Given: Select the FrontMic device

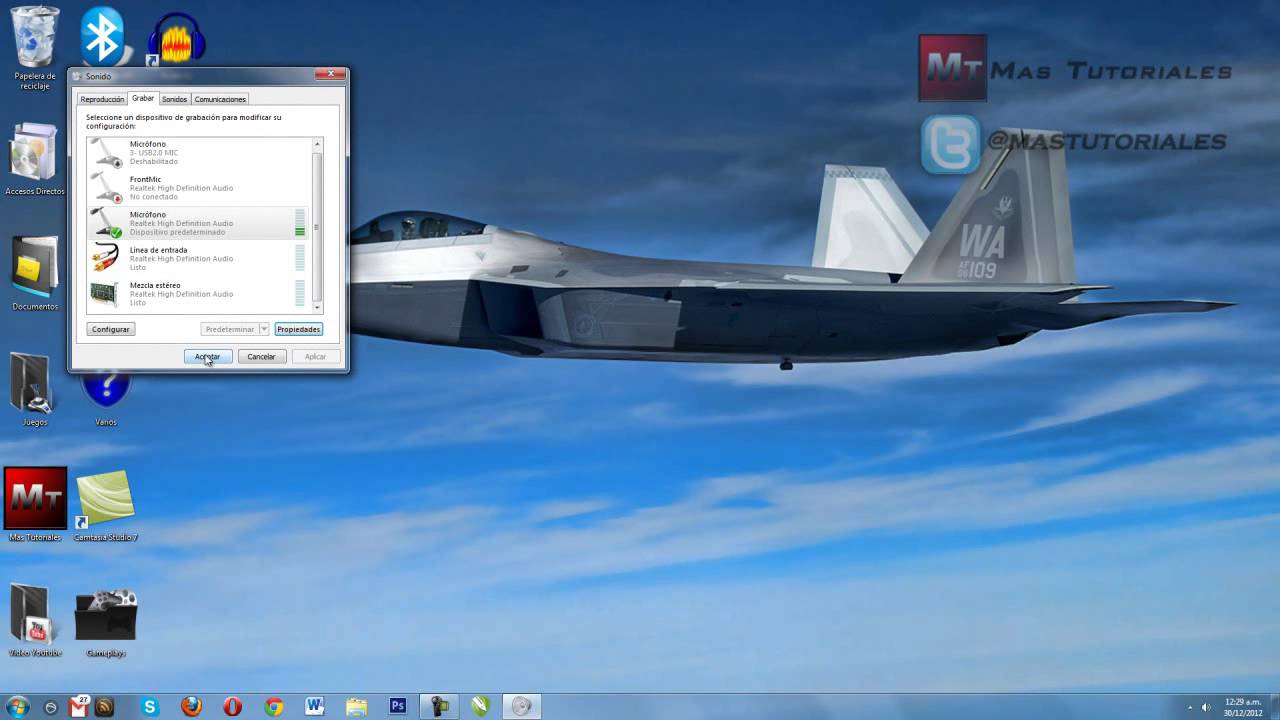Looking at the screenshot, I should [199, 188].
